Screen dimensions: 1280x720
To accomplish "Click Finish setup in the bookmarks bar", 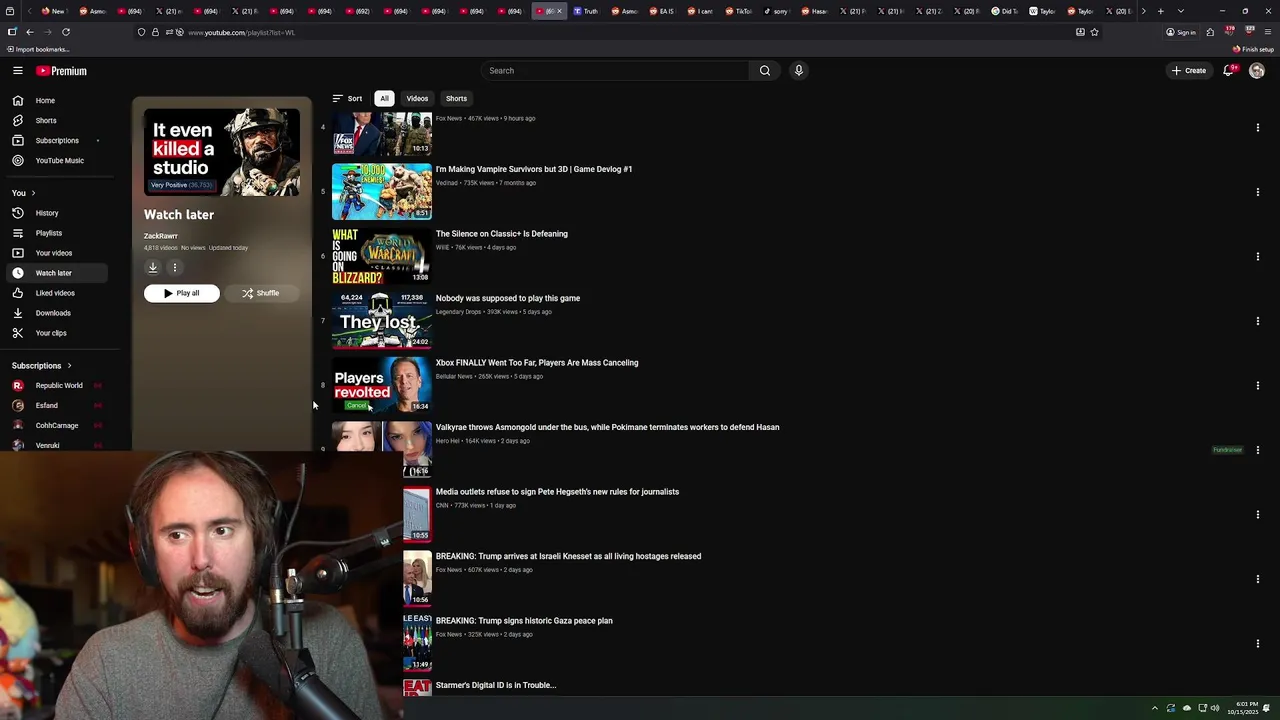I will 1253,49.
